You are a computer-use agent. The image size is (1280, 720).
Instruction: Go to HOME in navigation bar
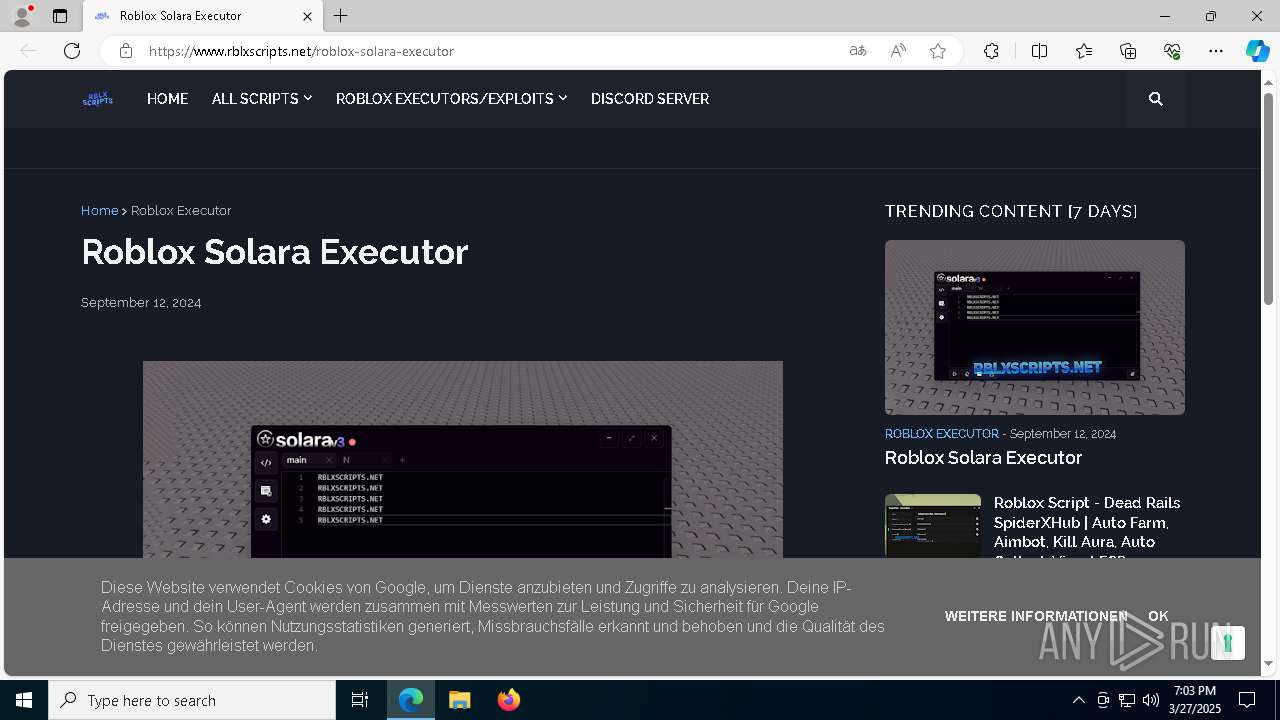(x=167, y=99)
